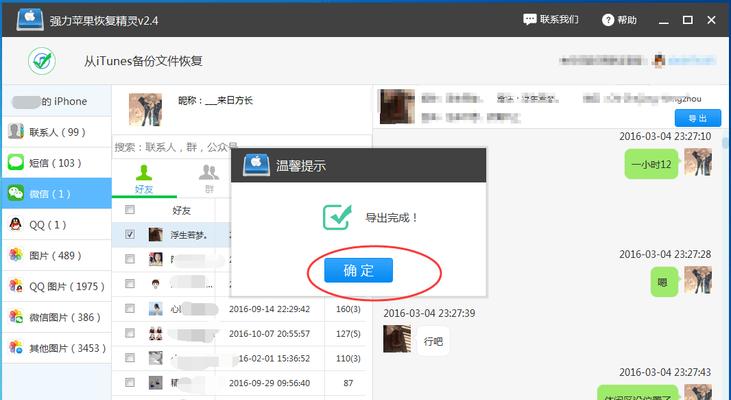Switch to the 群 groups tab
This screenshot has width=731, height=400.
click(208, 178)
